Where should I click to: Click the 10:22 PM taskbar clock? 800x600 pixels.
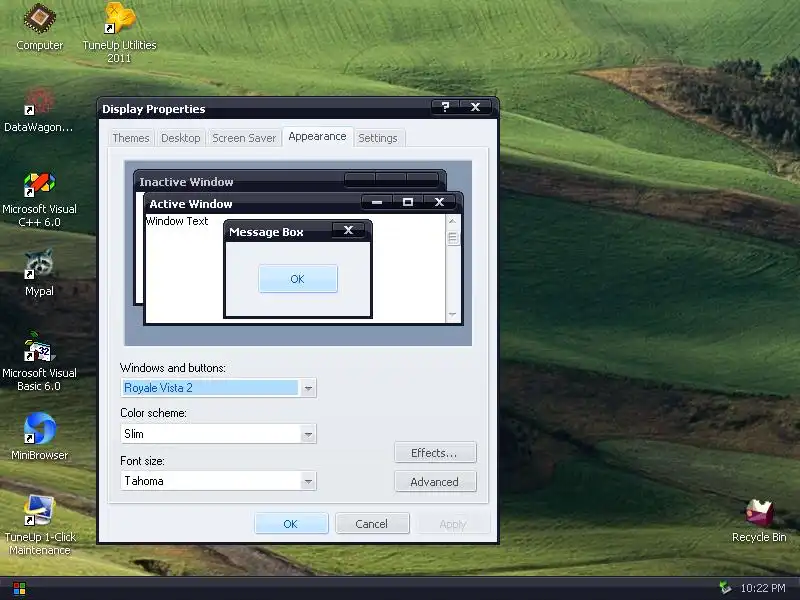[763, 588]
